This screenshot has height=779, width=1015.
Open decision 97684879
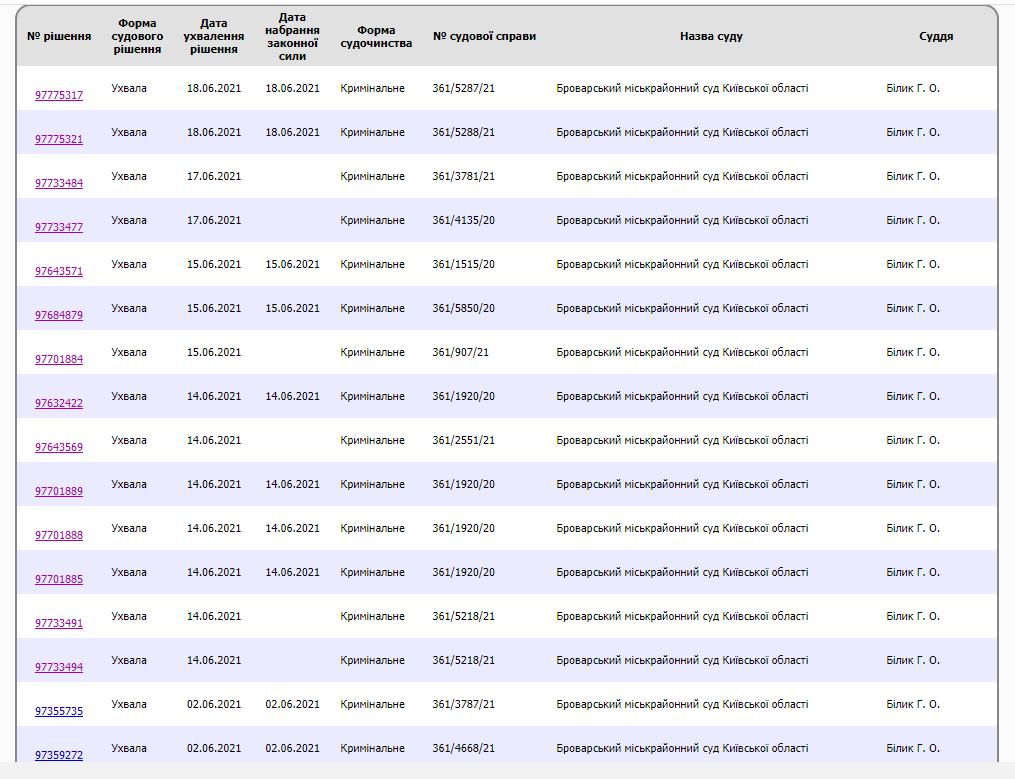(x=59, y=316)
